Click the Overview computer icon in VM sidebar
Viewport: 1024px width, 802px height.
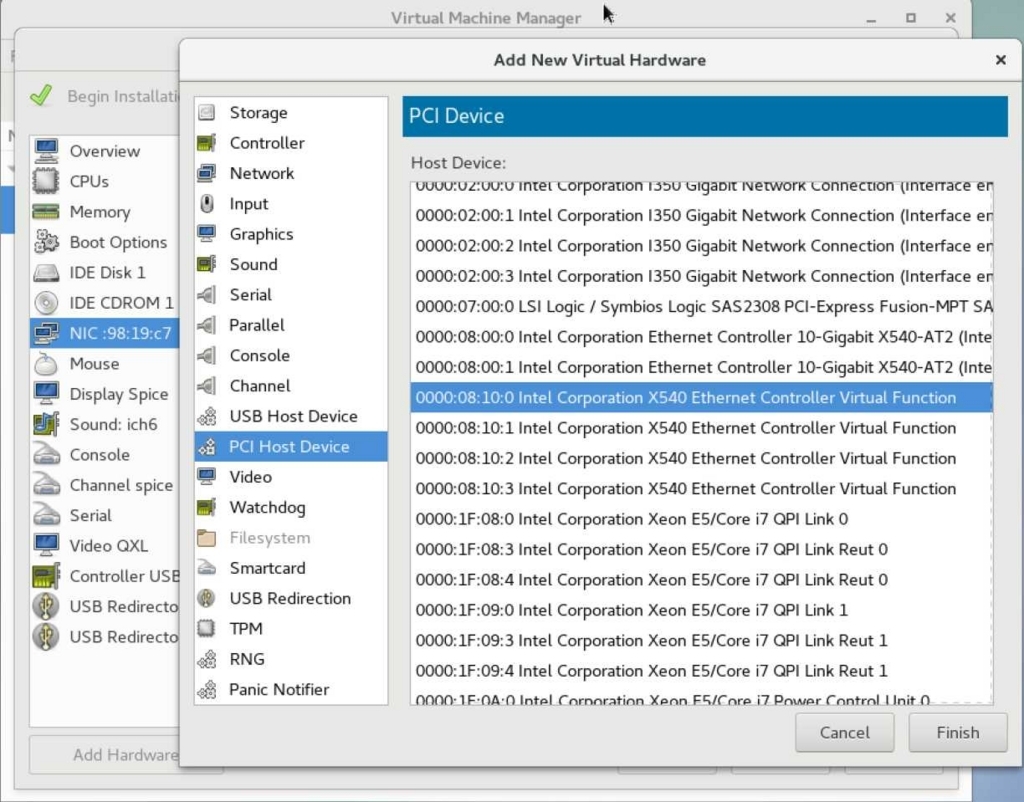(46, 151)
